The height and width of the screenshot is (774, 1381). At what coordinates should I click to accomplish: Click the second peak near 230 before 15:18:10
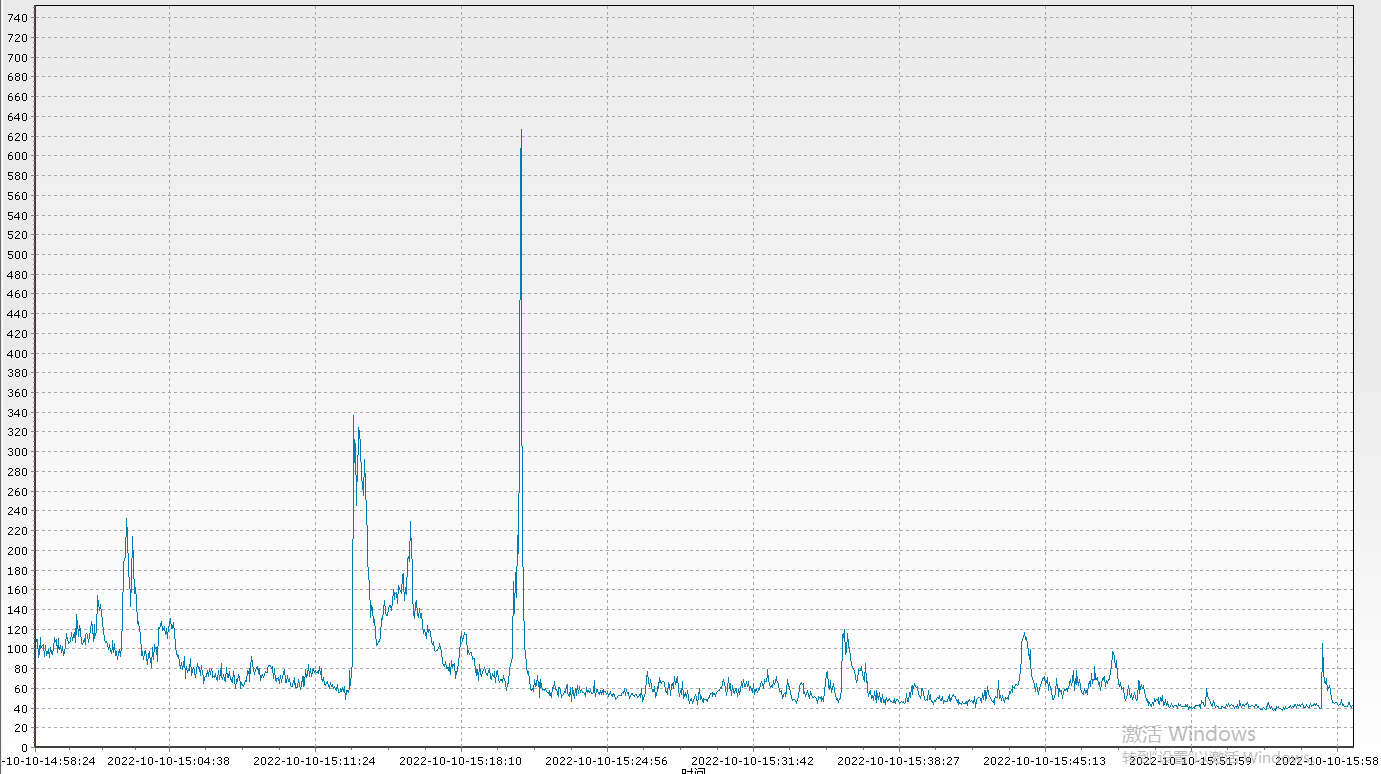410,523
